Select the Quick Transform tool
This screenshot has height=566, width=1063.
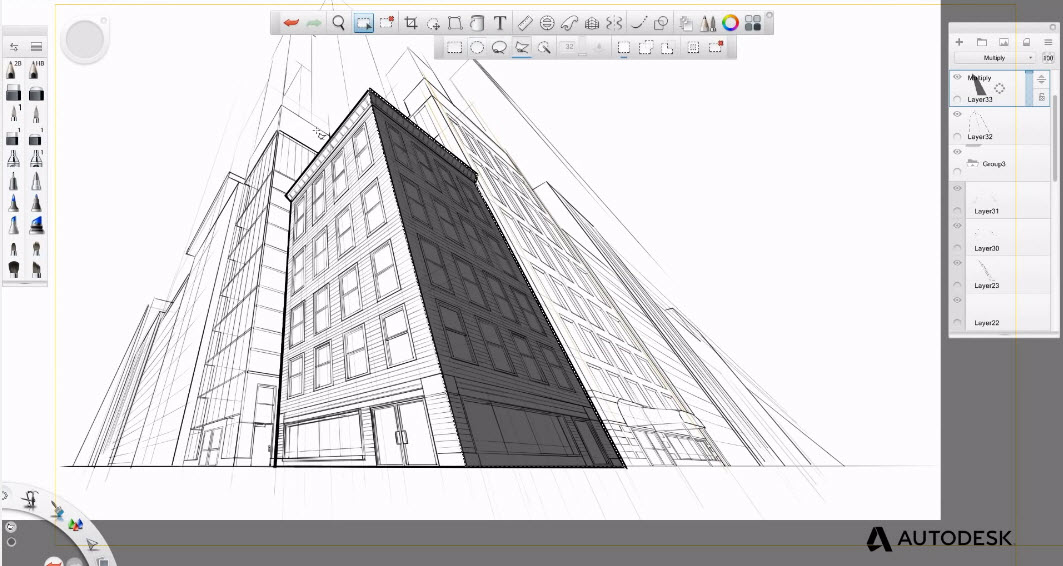click(x=433, y=24)
